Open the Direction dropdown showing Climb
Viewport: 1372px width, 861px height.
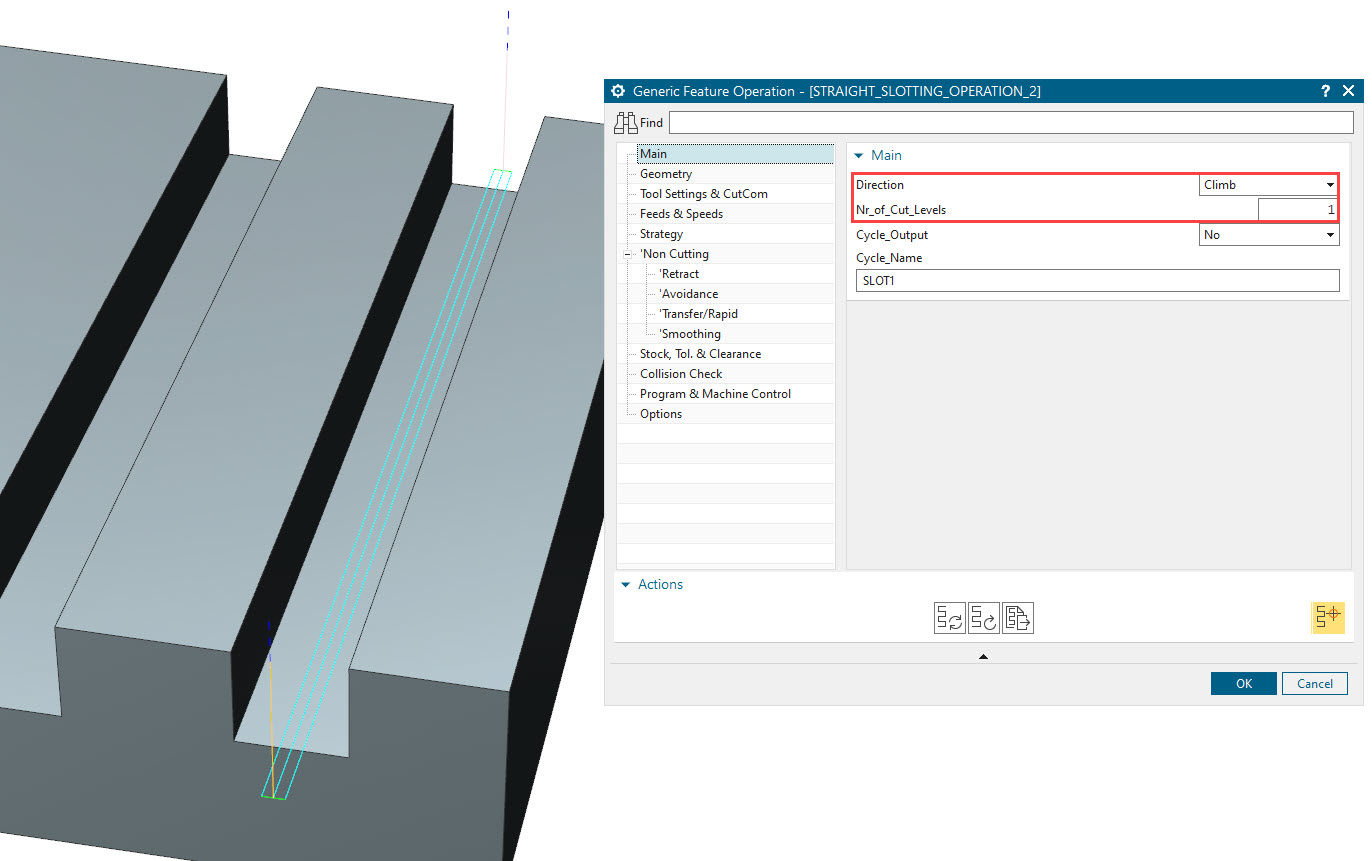(1330, 185)
